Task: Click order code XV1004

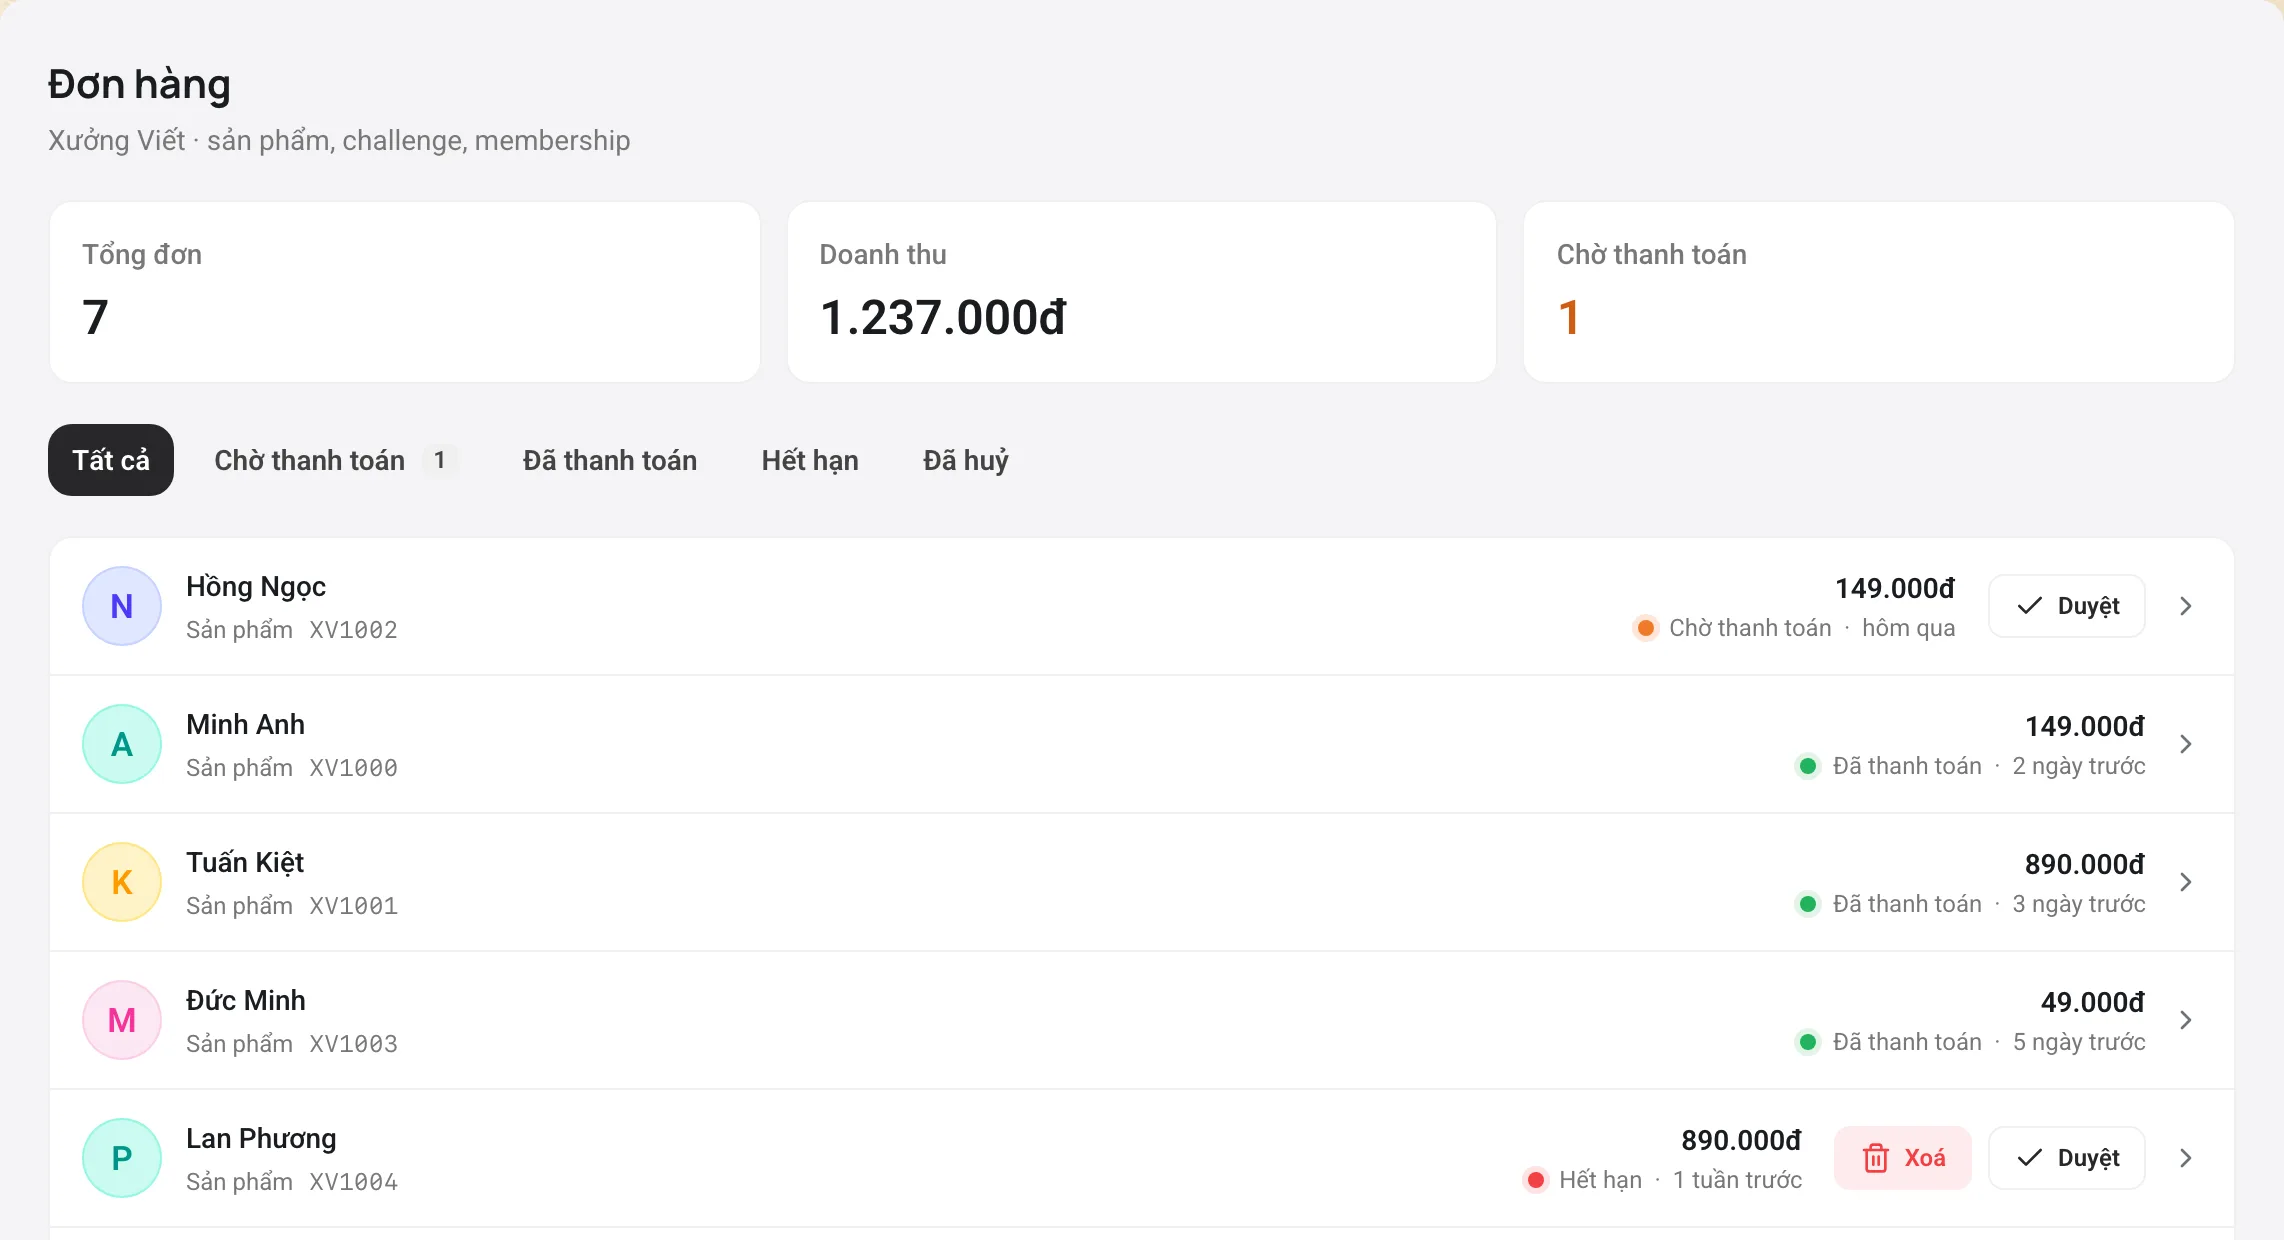Action: point(354,1182)
